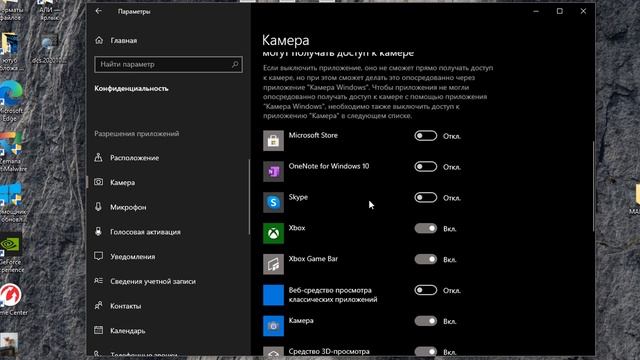Click the Xbox Game Bar label
640x360 pixels.
[x=313, y=259]
